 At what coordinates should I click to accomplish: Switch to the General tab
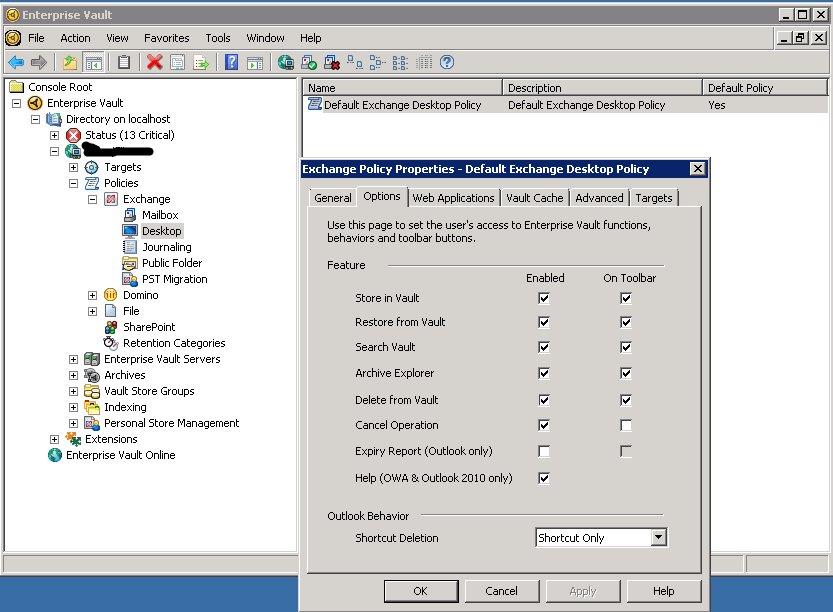click(x=333, y=198)
